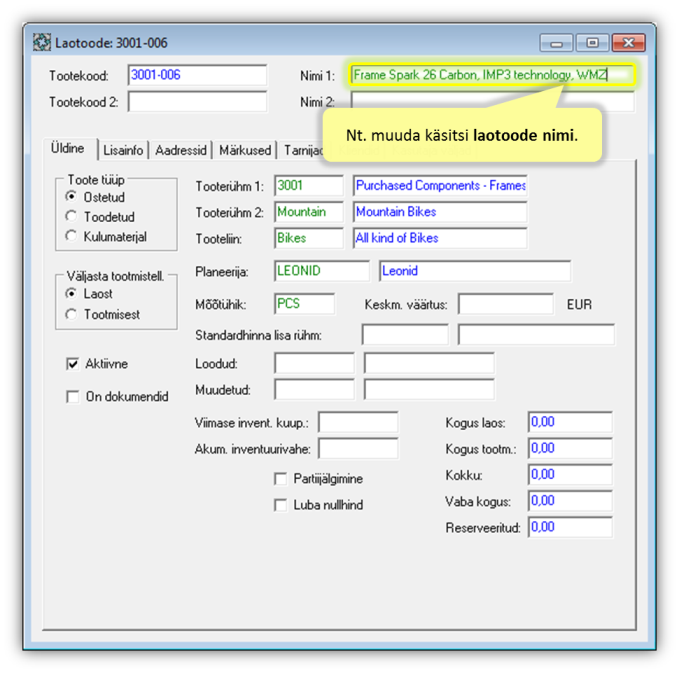Click the Planeerija name field Leonid
This screenshot has width=679, height=673.
tap(475, 271)
